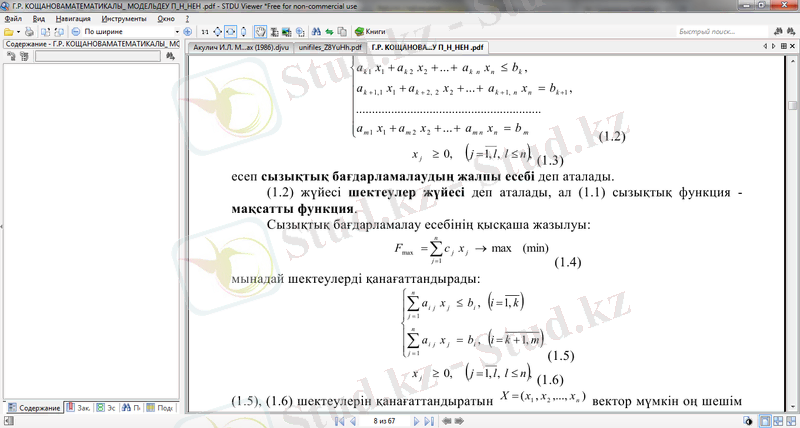
Task: Click the Fit width icon
Action: tap(230, 32)
